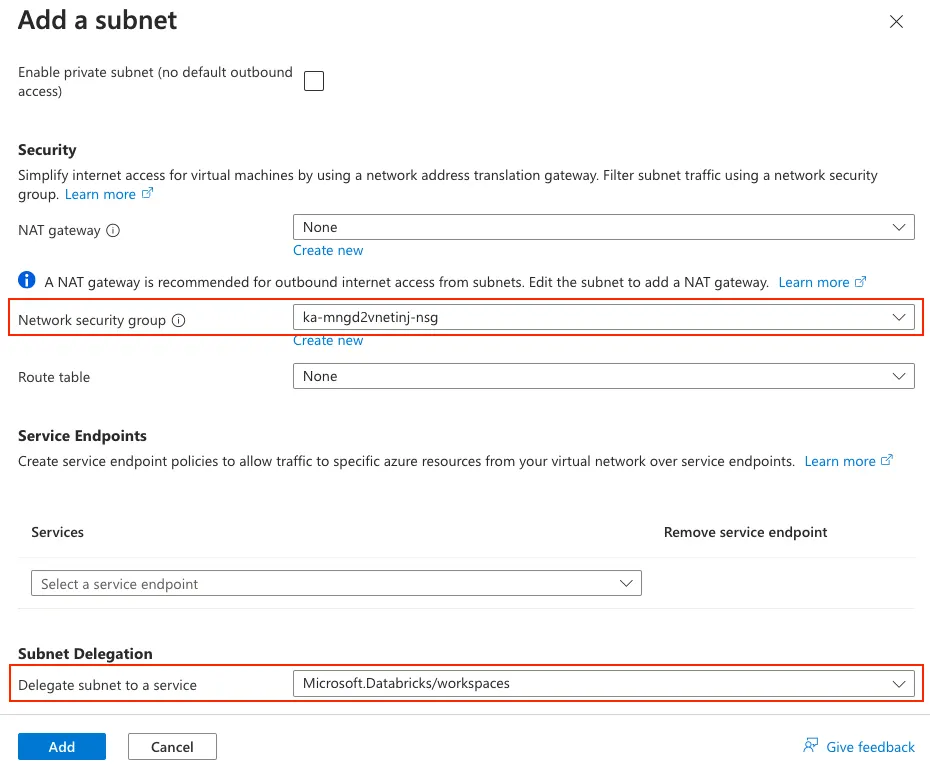The image size is (930, 770).
Task: Enable private subnet with no default outbound access
Action: [x=313, y=81]
